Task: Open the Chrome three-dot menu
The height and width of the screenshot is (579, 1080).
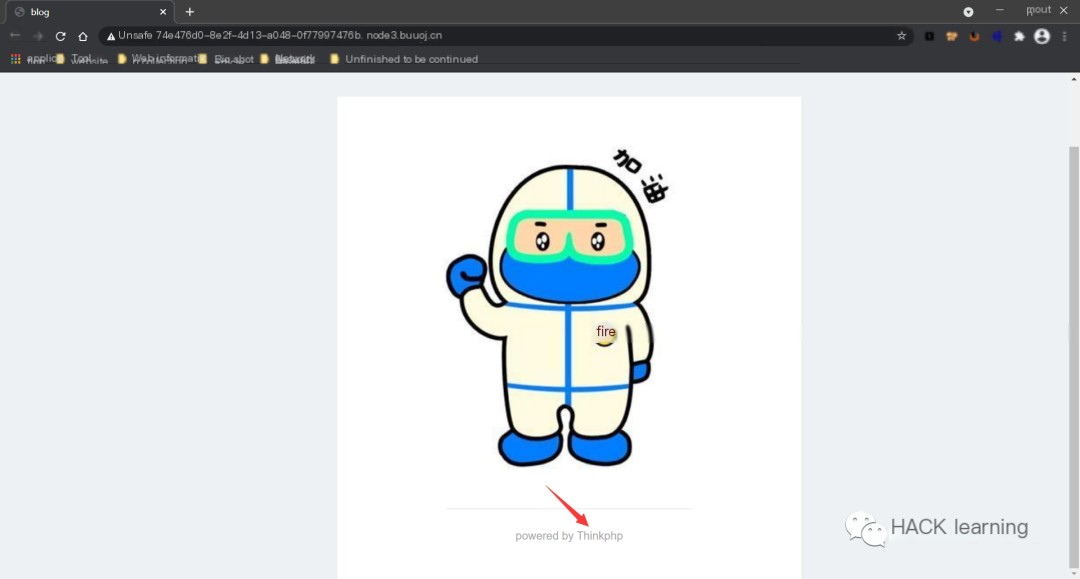Action: (1064, 36)
